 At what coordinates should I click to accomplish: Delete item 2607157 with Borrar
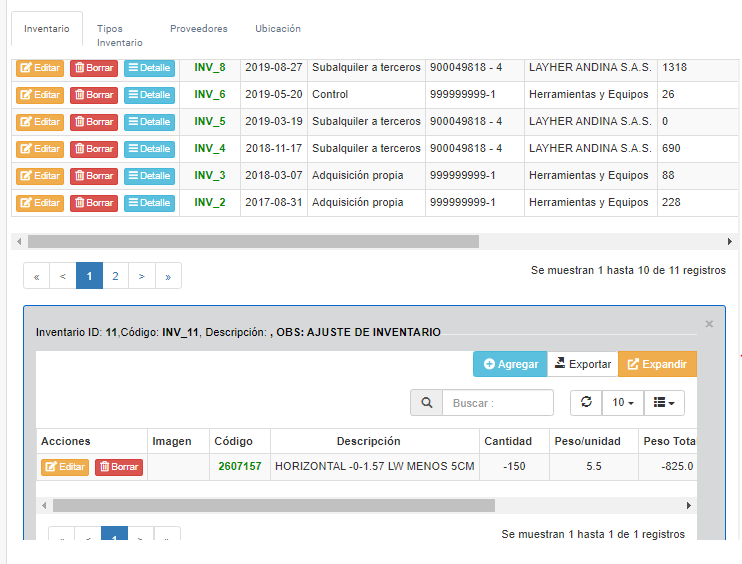coord(119,467)
